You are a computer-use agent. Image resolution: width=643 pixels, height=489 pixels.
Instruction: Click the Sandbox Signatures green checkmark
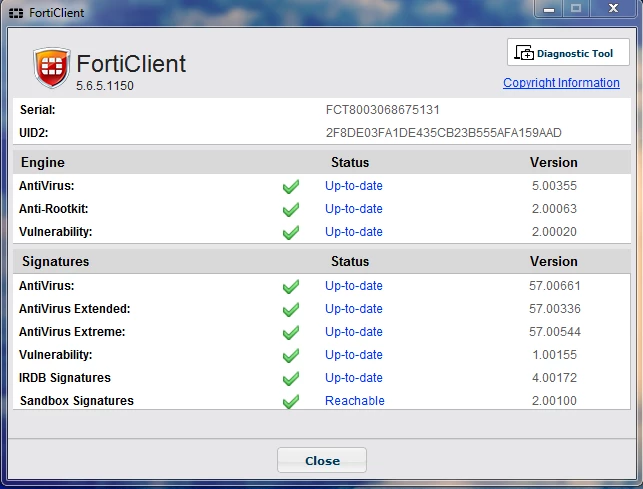pyautogui.click(x=291, y=401)
